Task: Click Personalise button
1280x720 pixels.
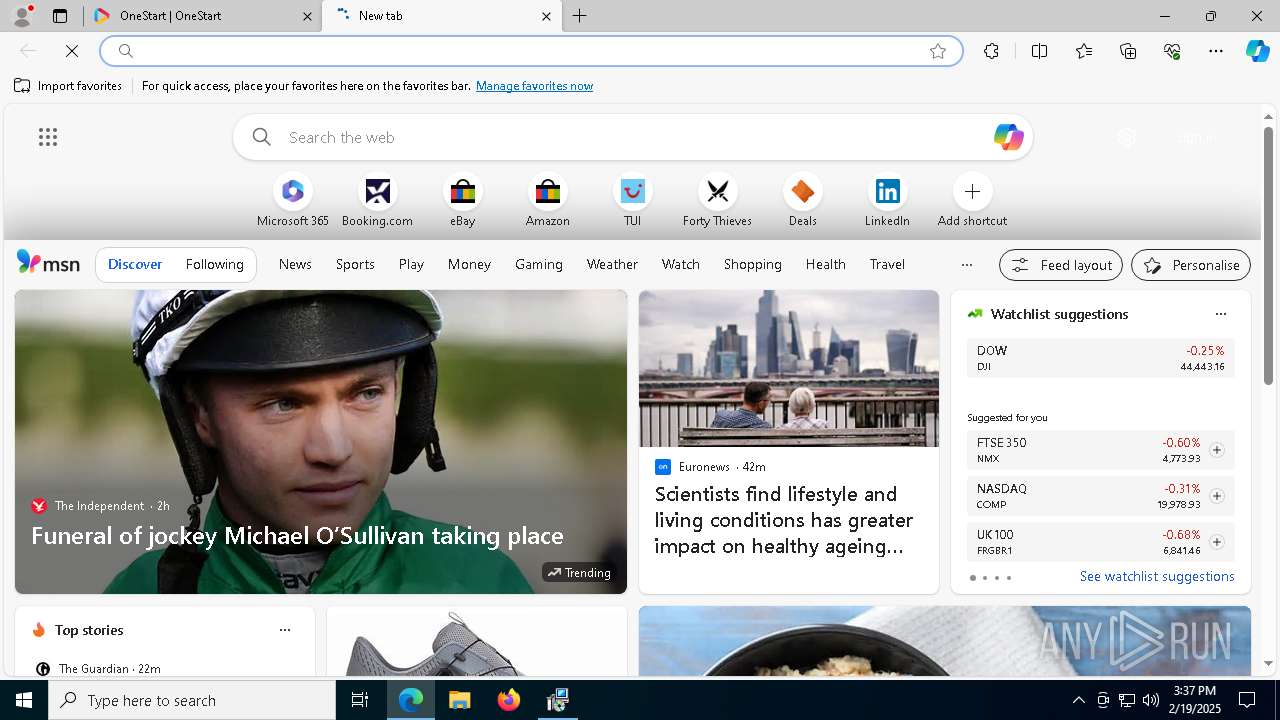Action: pos(1191,265)
